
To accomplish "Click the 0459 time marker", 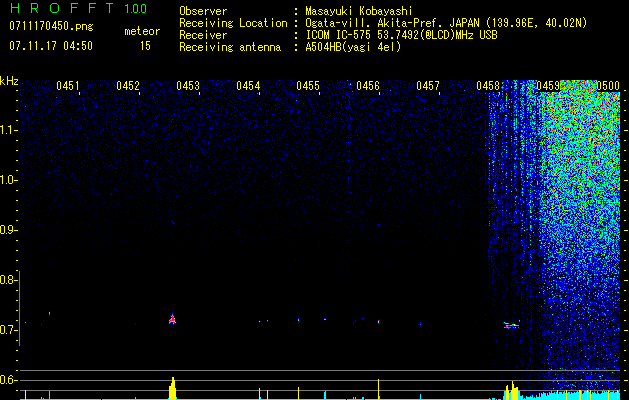I will tap(548, 86).
